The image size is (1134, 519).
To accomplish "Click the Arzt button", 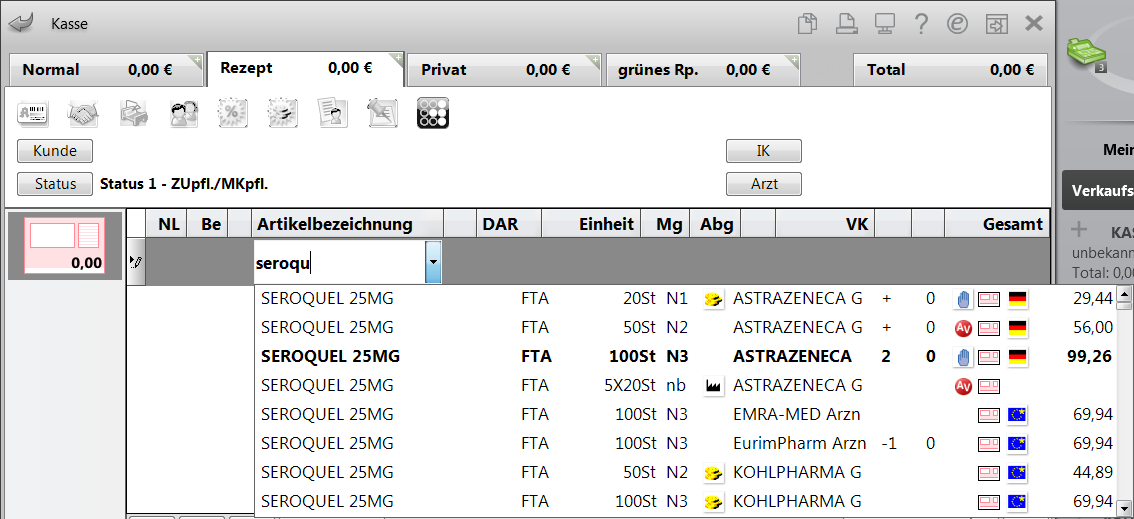I will click(764, 184).
